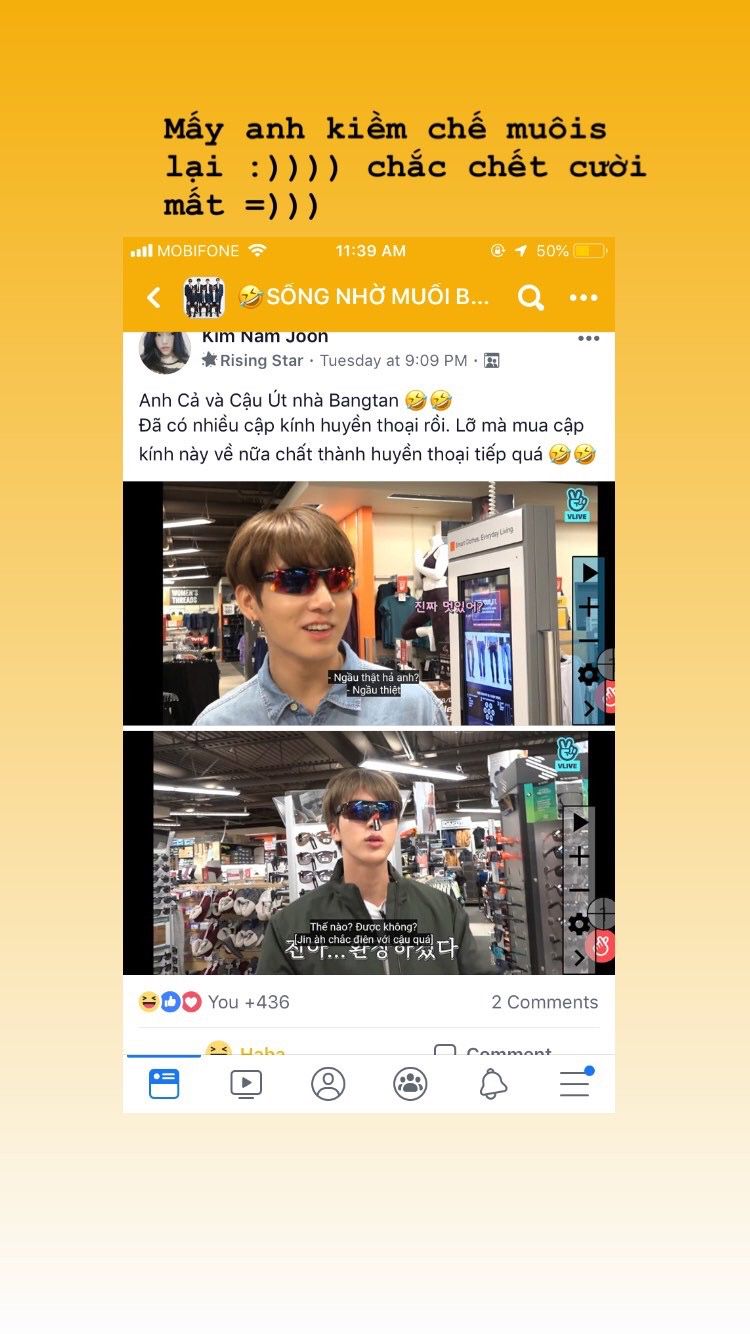Go to the News Feed tab
Viewport: 750px width, 1334px height.
point(164,1084)
